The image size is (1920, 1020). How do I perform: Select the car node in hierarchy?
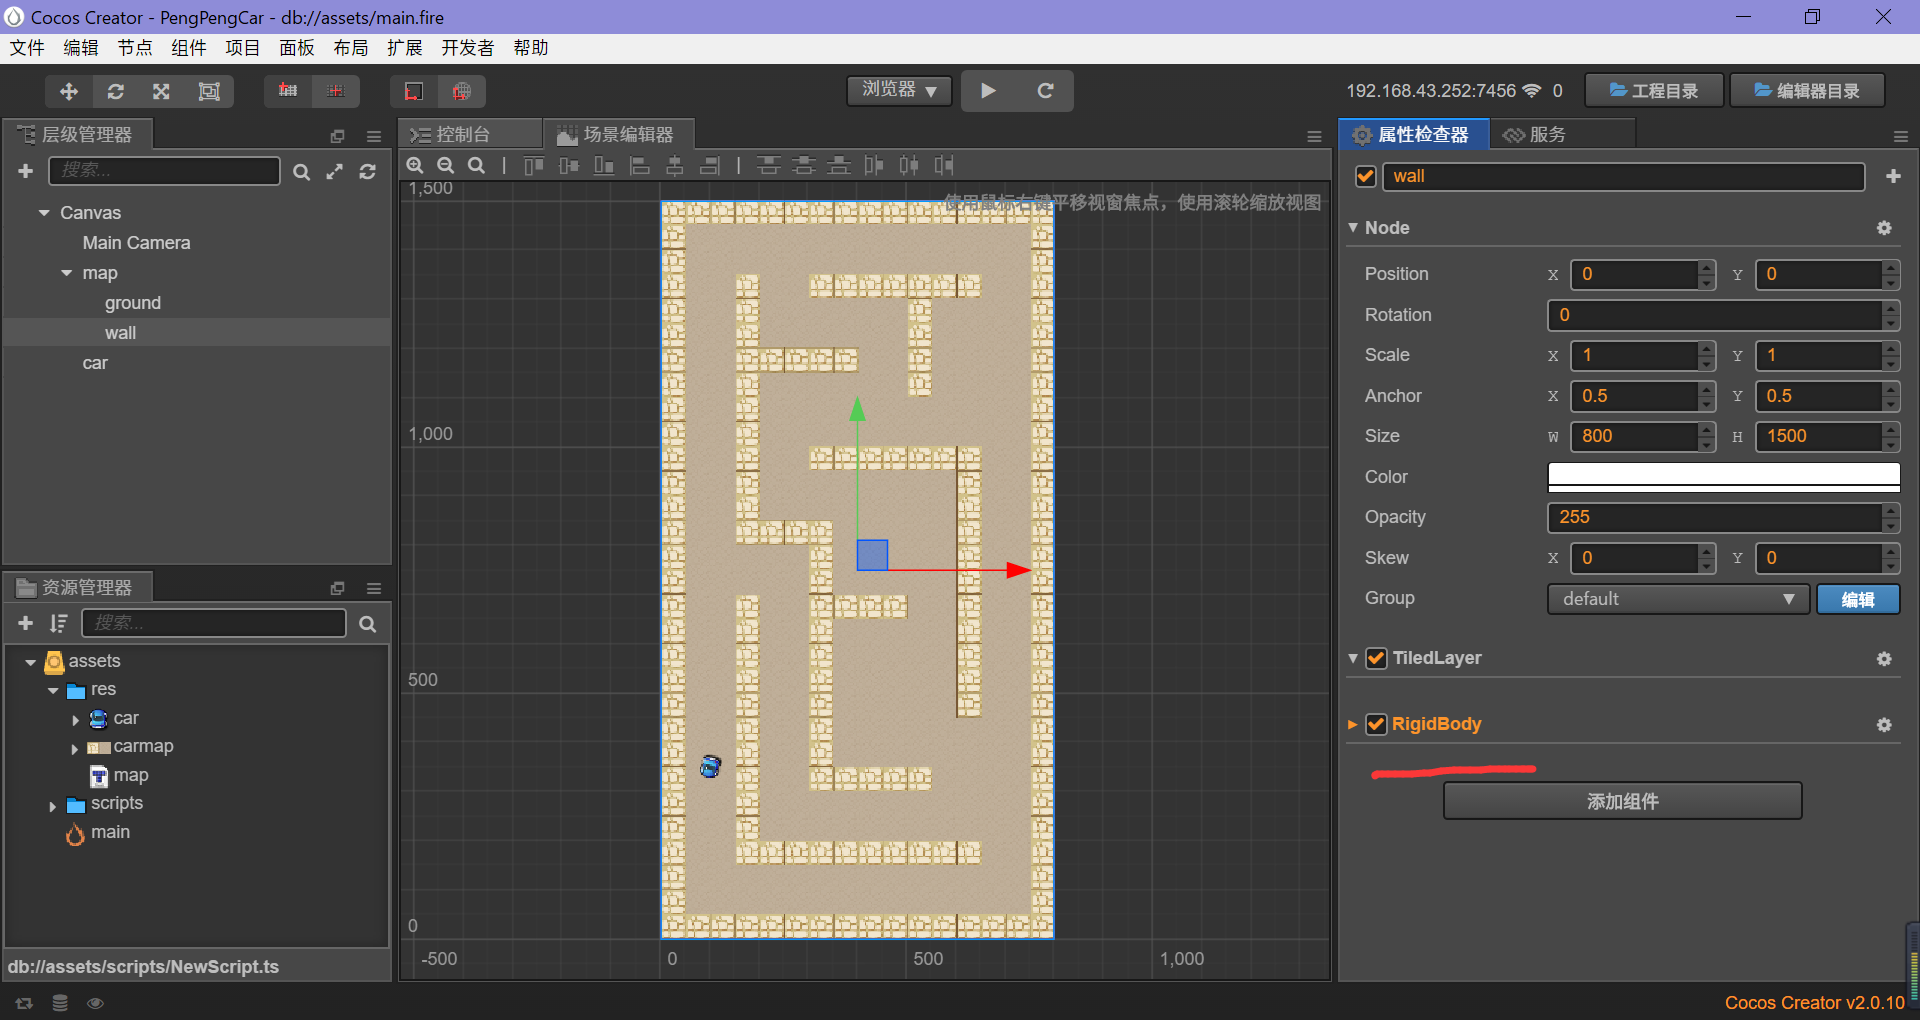coord(95,363)
